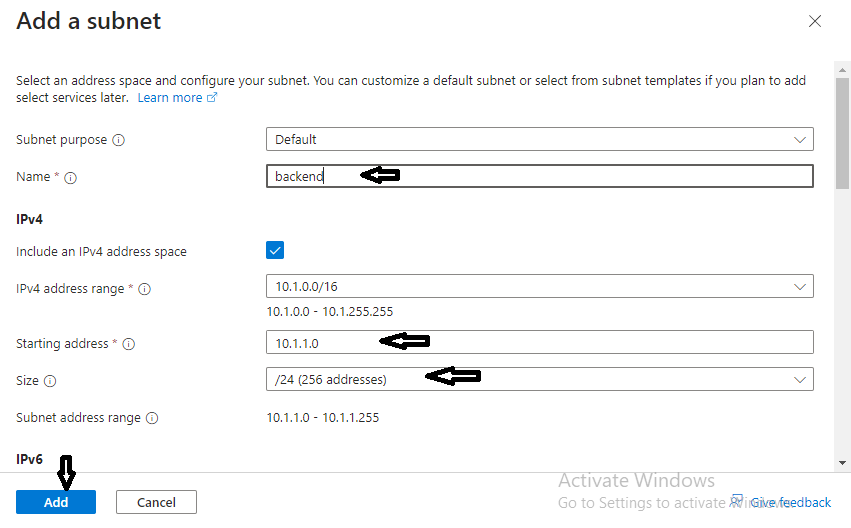851x528 pixels.
Task: Click the Subnet address range info icon
Action: [x=153, y=418]
